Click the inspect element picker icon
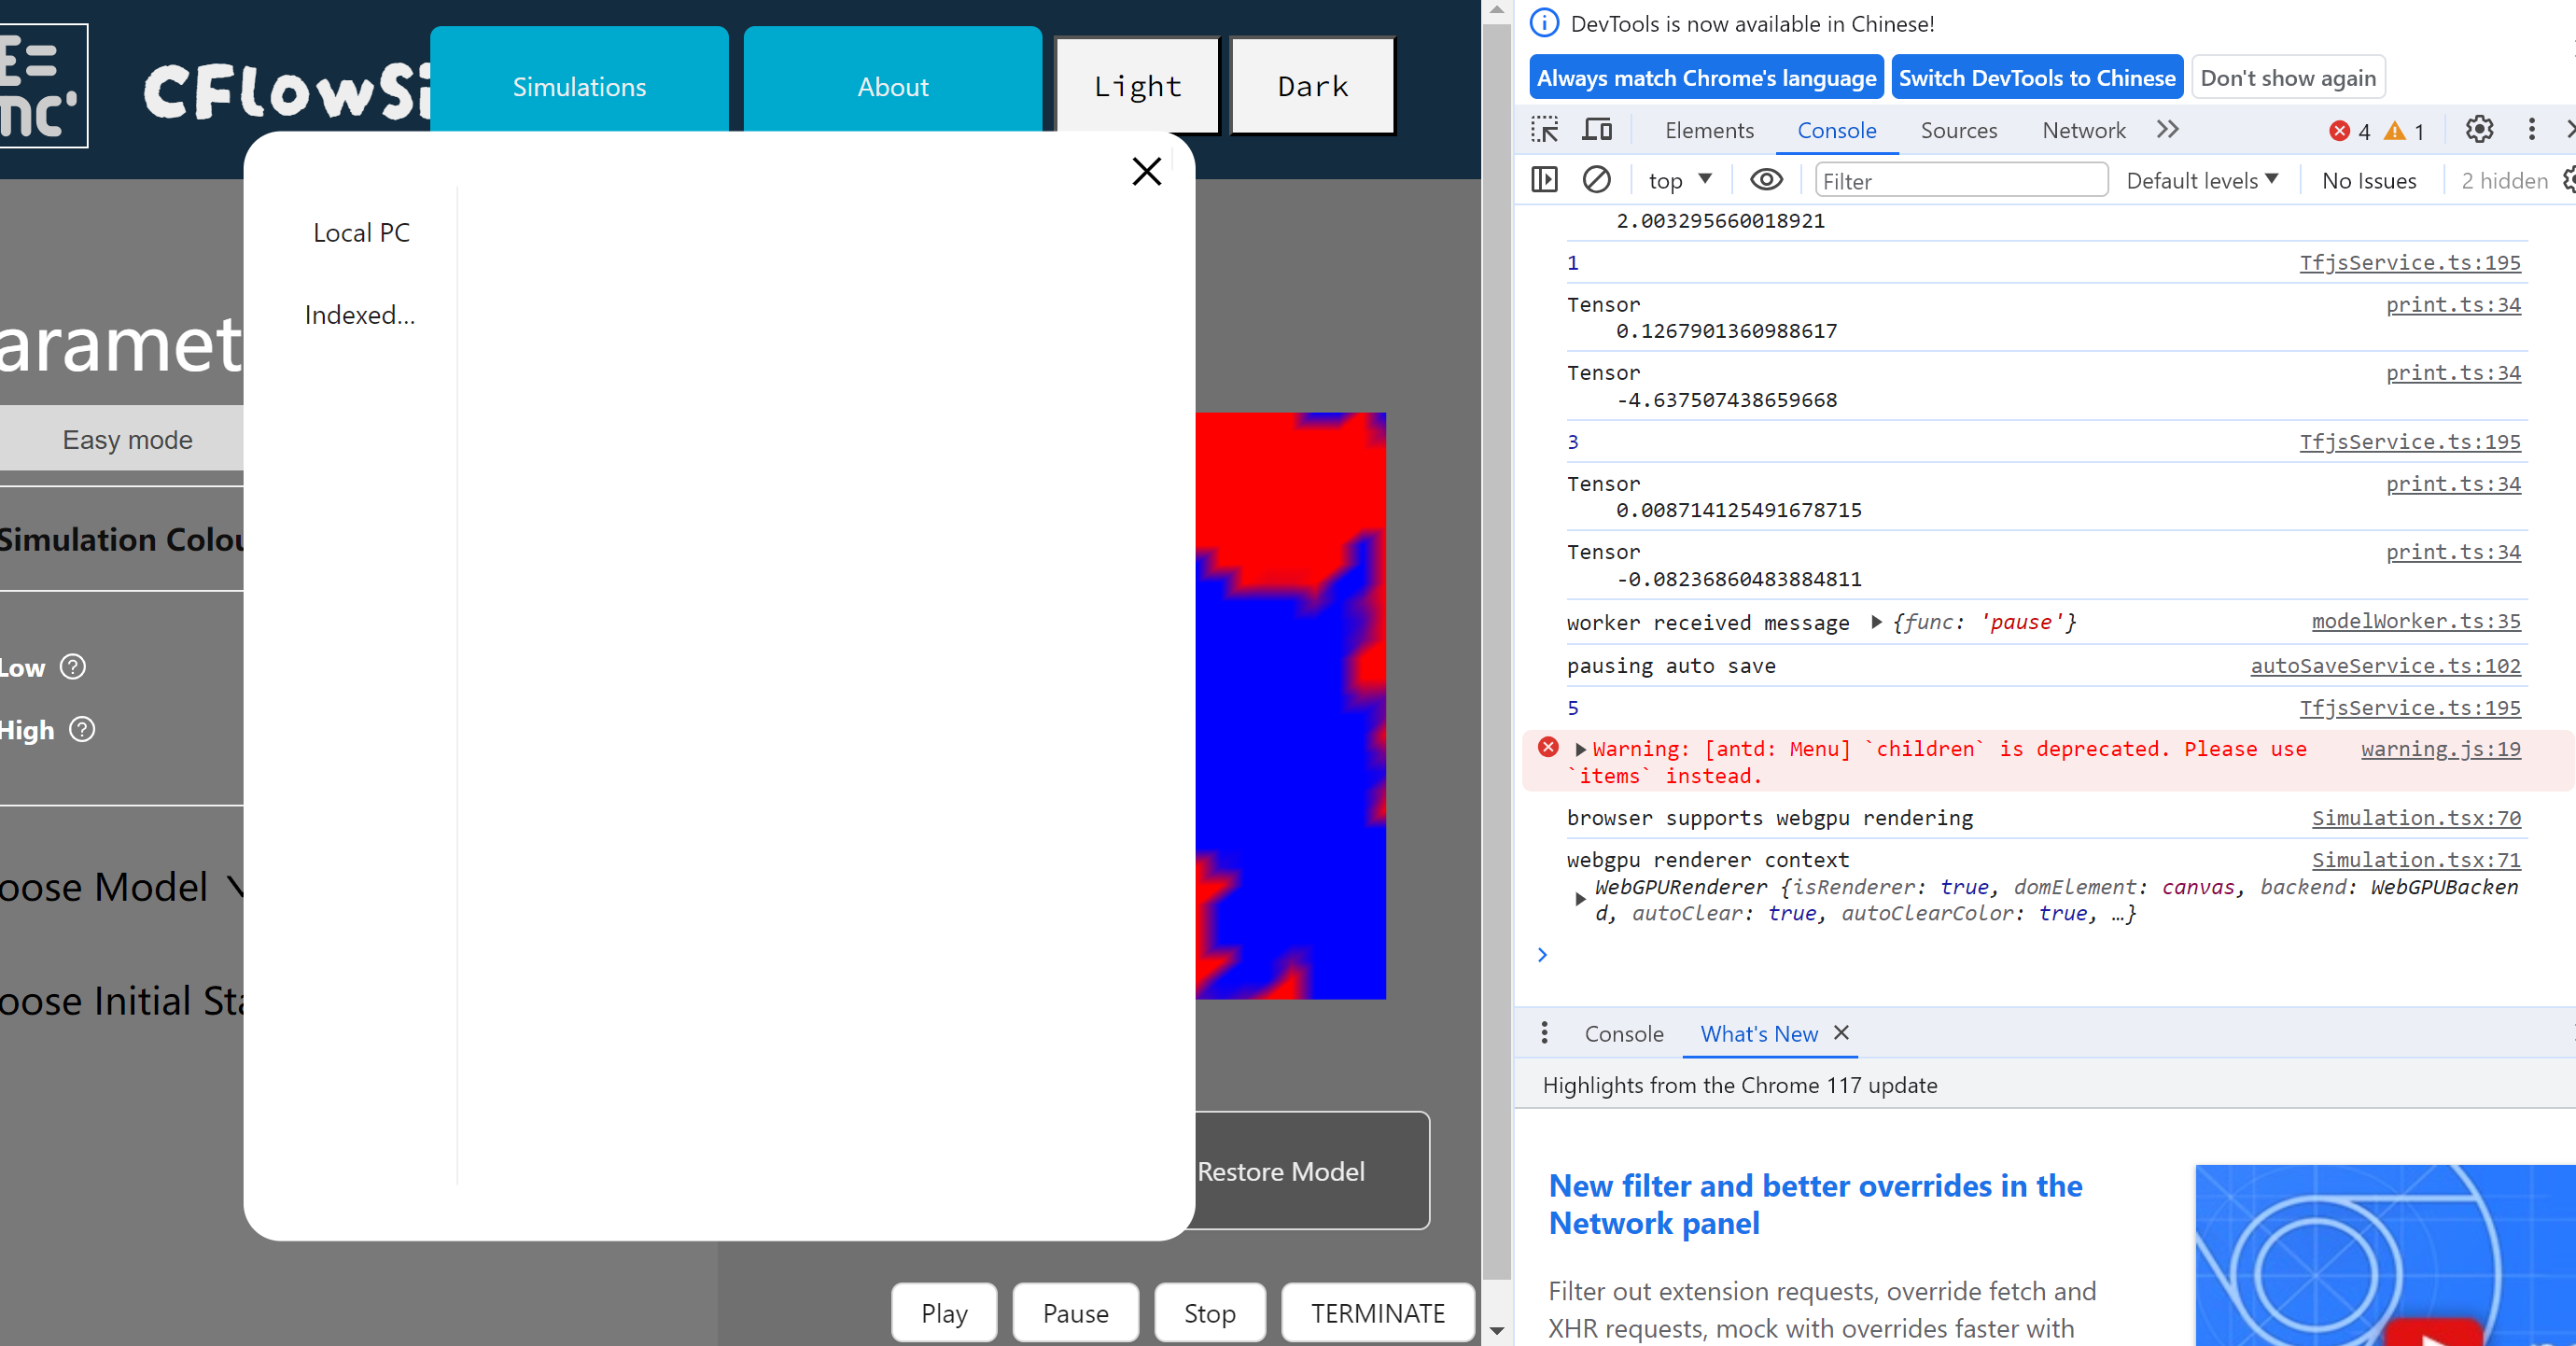Screen dimensions: 2576x1346 pos(1544,130)
